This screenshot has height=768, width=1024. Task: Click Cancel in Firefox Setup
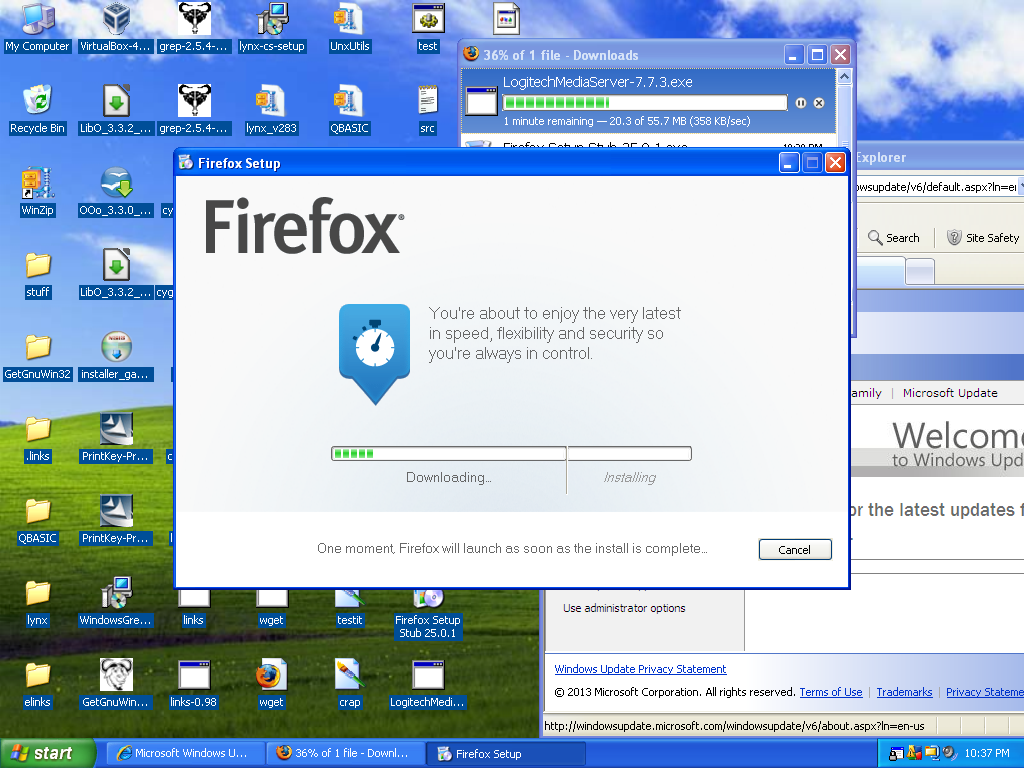coord(795,550)
